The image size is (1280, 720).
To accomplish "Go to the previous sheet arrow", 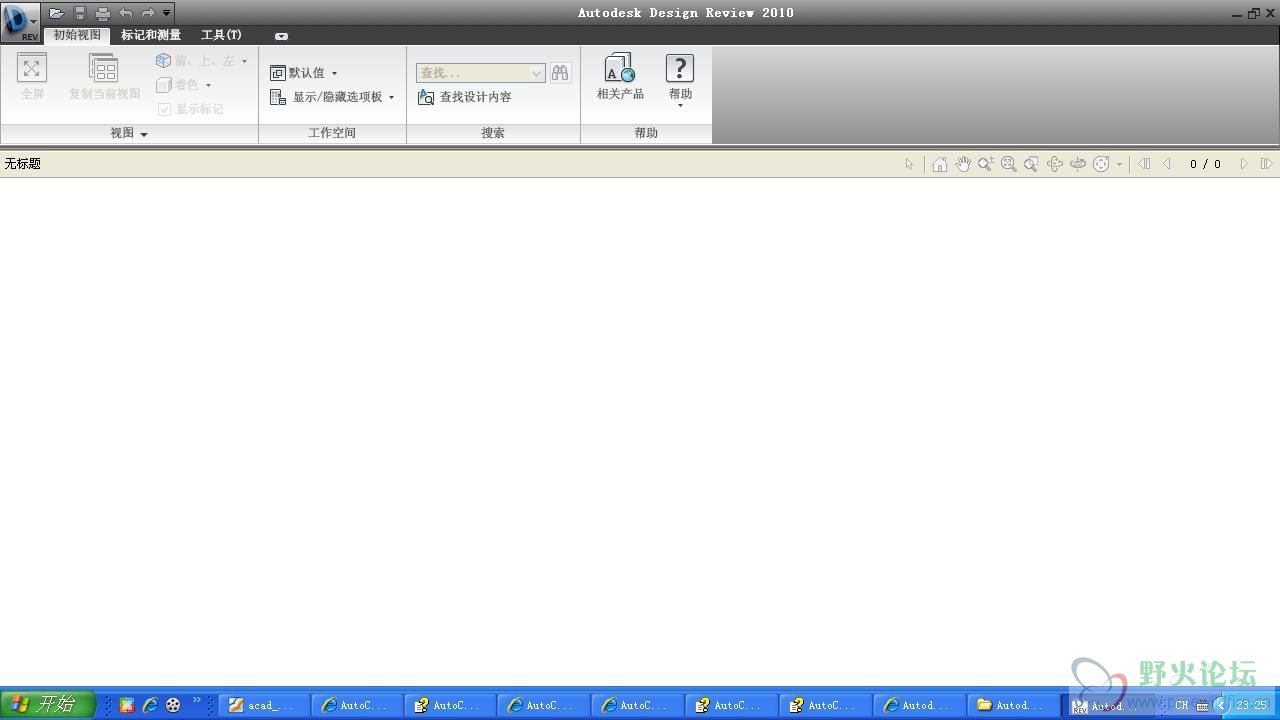I will tap(1167, 164).
